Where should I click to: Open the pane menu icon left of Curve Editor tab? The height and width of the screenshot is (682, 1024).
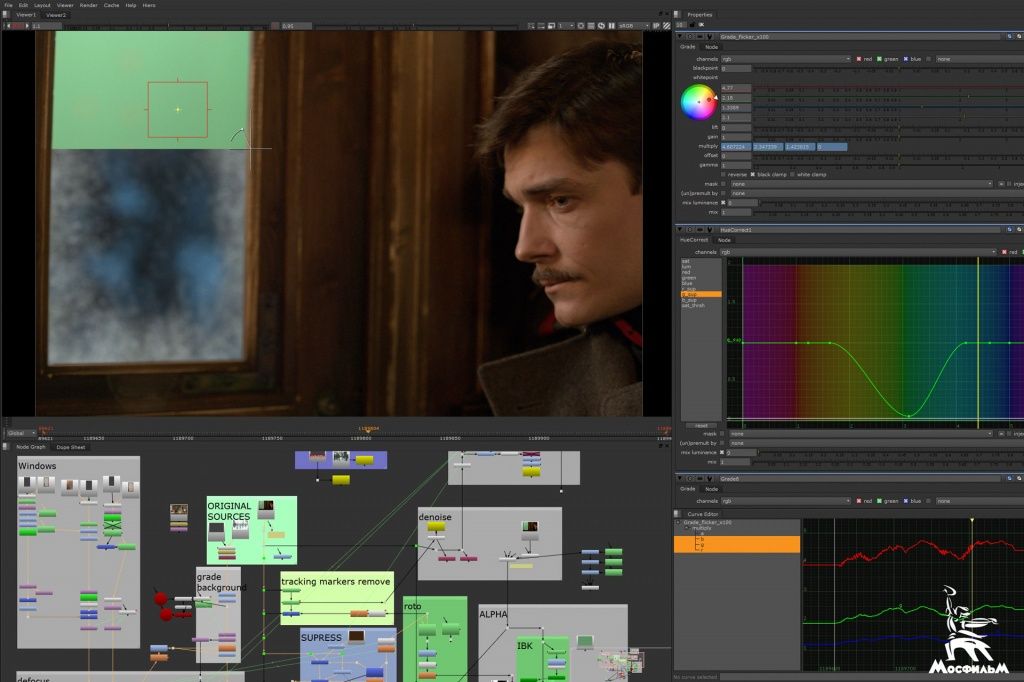pyautogui.click(x=677, y=514)
